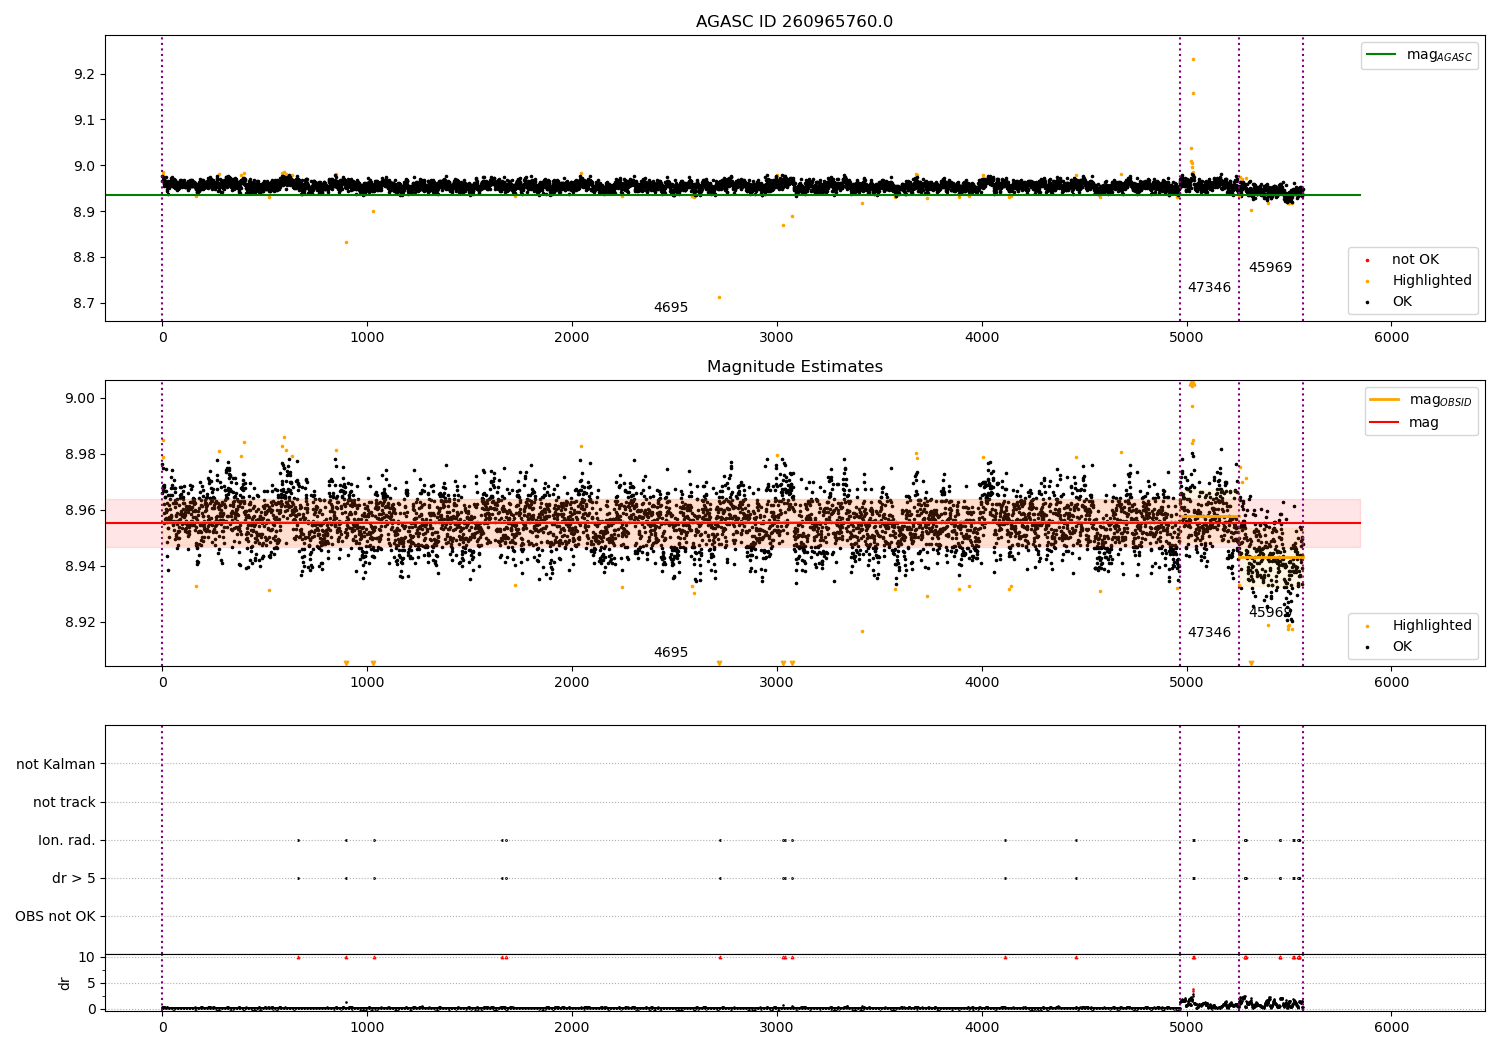Click 'Highlighted' legend entry in the top plot

1419,281
